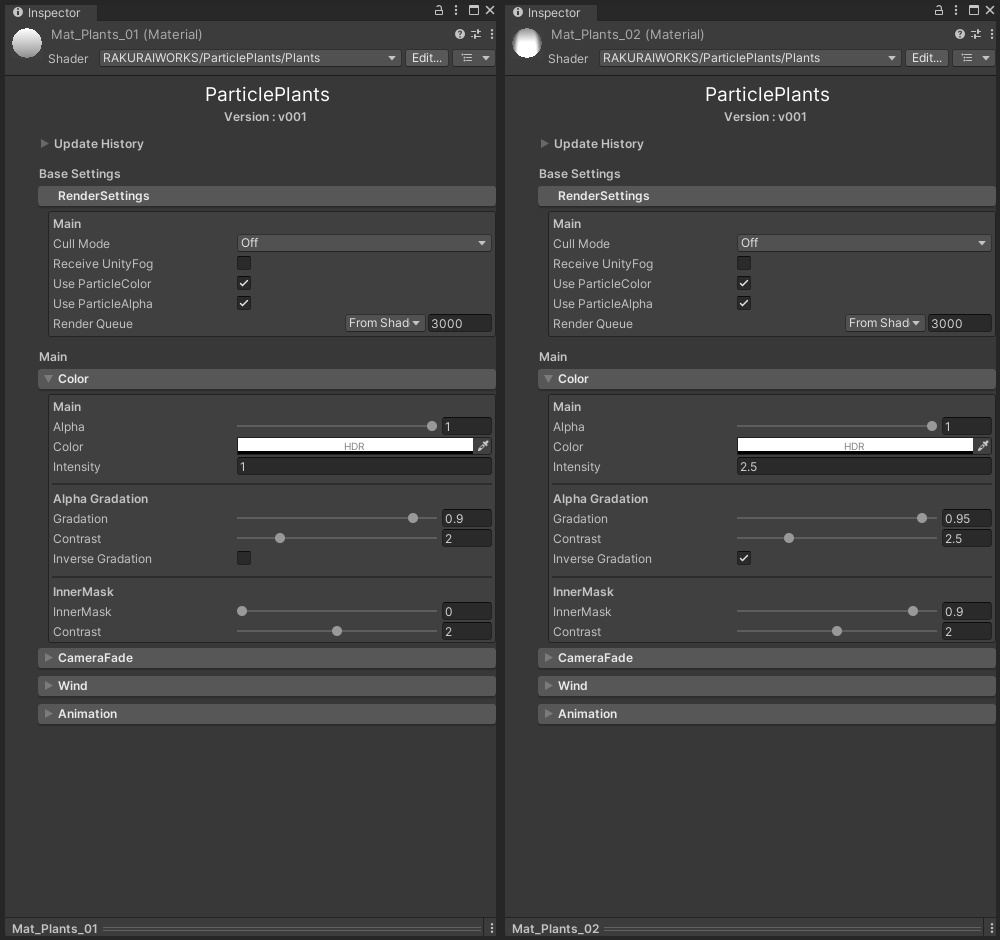Open Render Queue From Shader dropdown in Mat_Plants_01
1000x940 pixels.
pyautogui.click(x=385, y=323)
